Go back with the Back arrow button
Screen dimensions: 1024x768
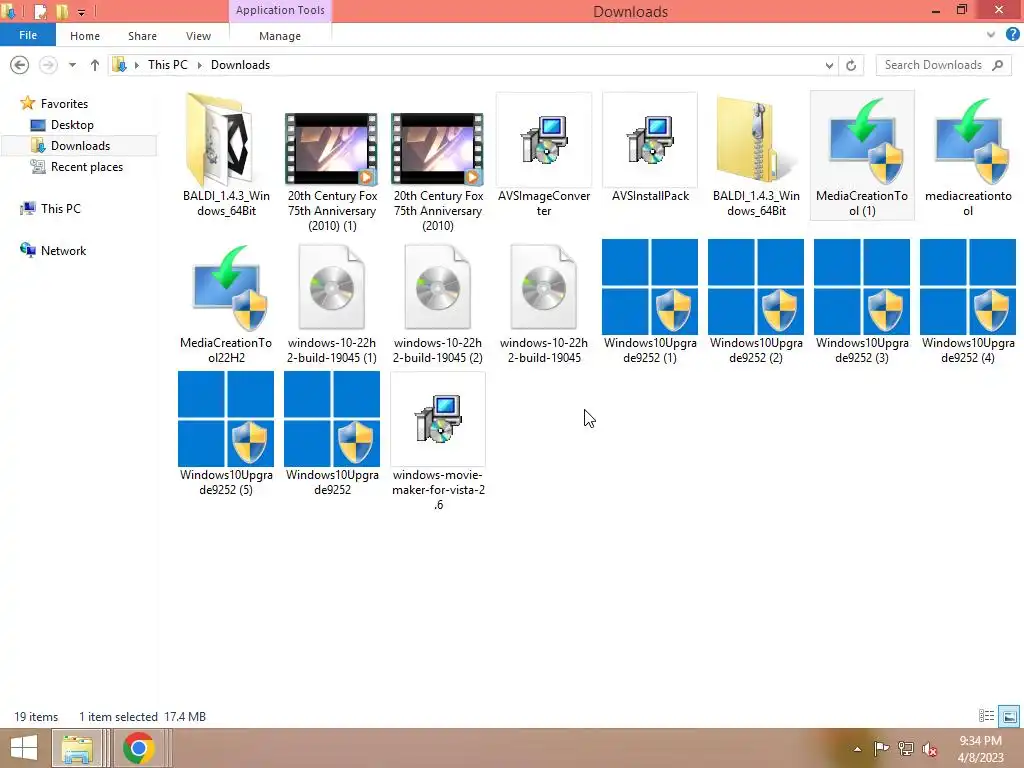(20, 65)
